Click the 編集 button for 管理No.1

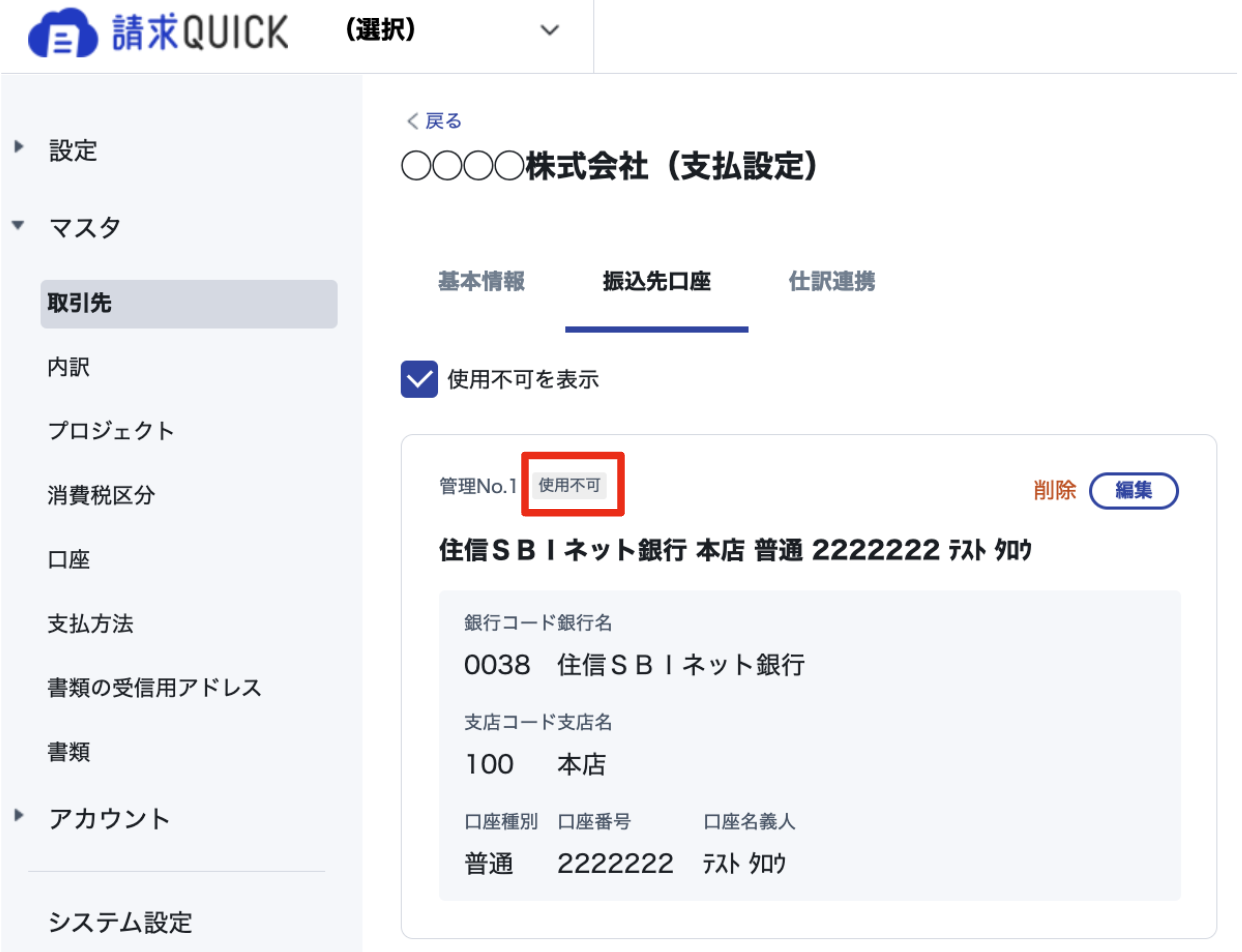1134,490
